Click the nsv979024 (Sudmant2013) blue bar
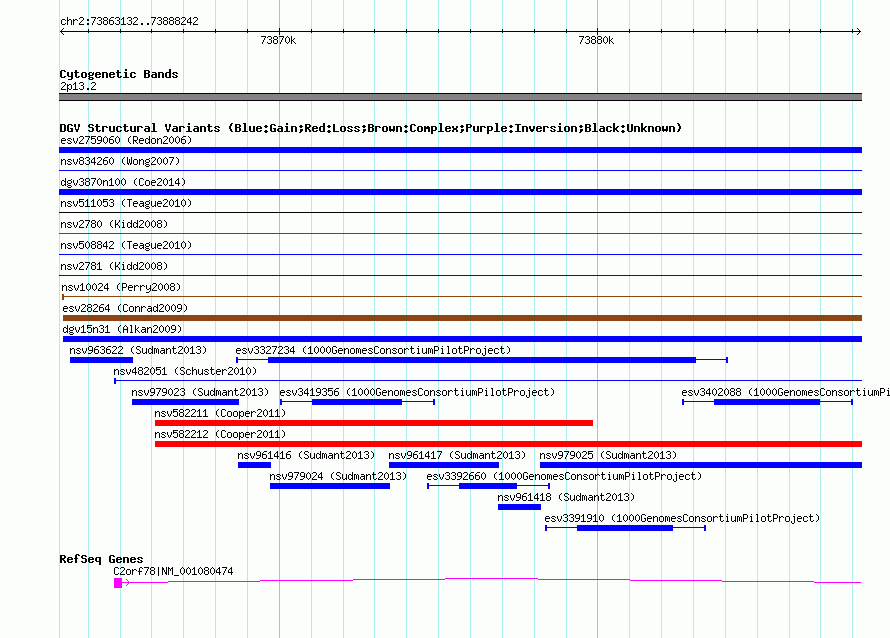The height and width of the screenshot is (638, 890). tap(330, 486)
